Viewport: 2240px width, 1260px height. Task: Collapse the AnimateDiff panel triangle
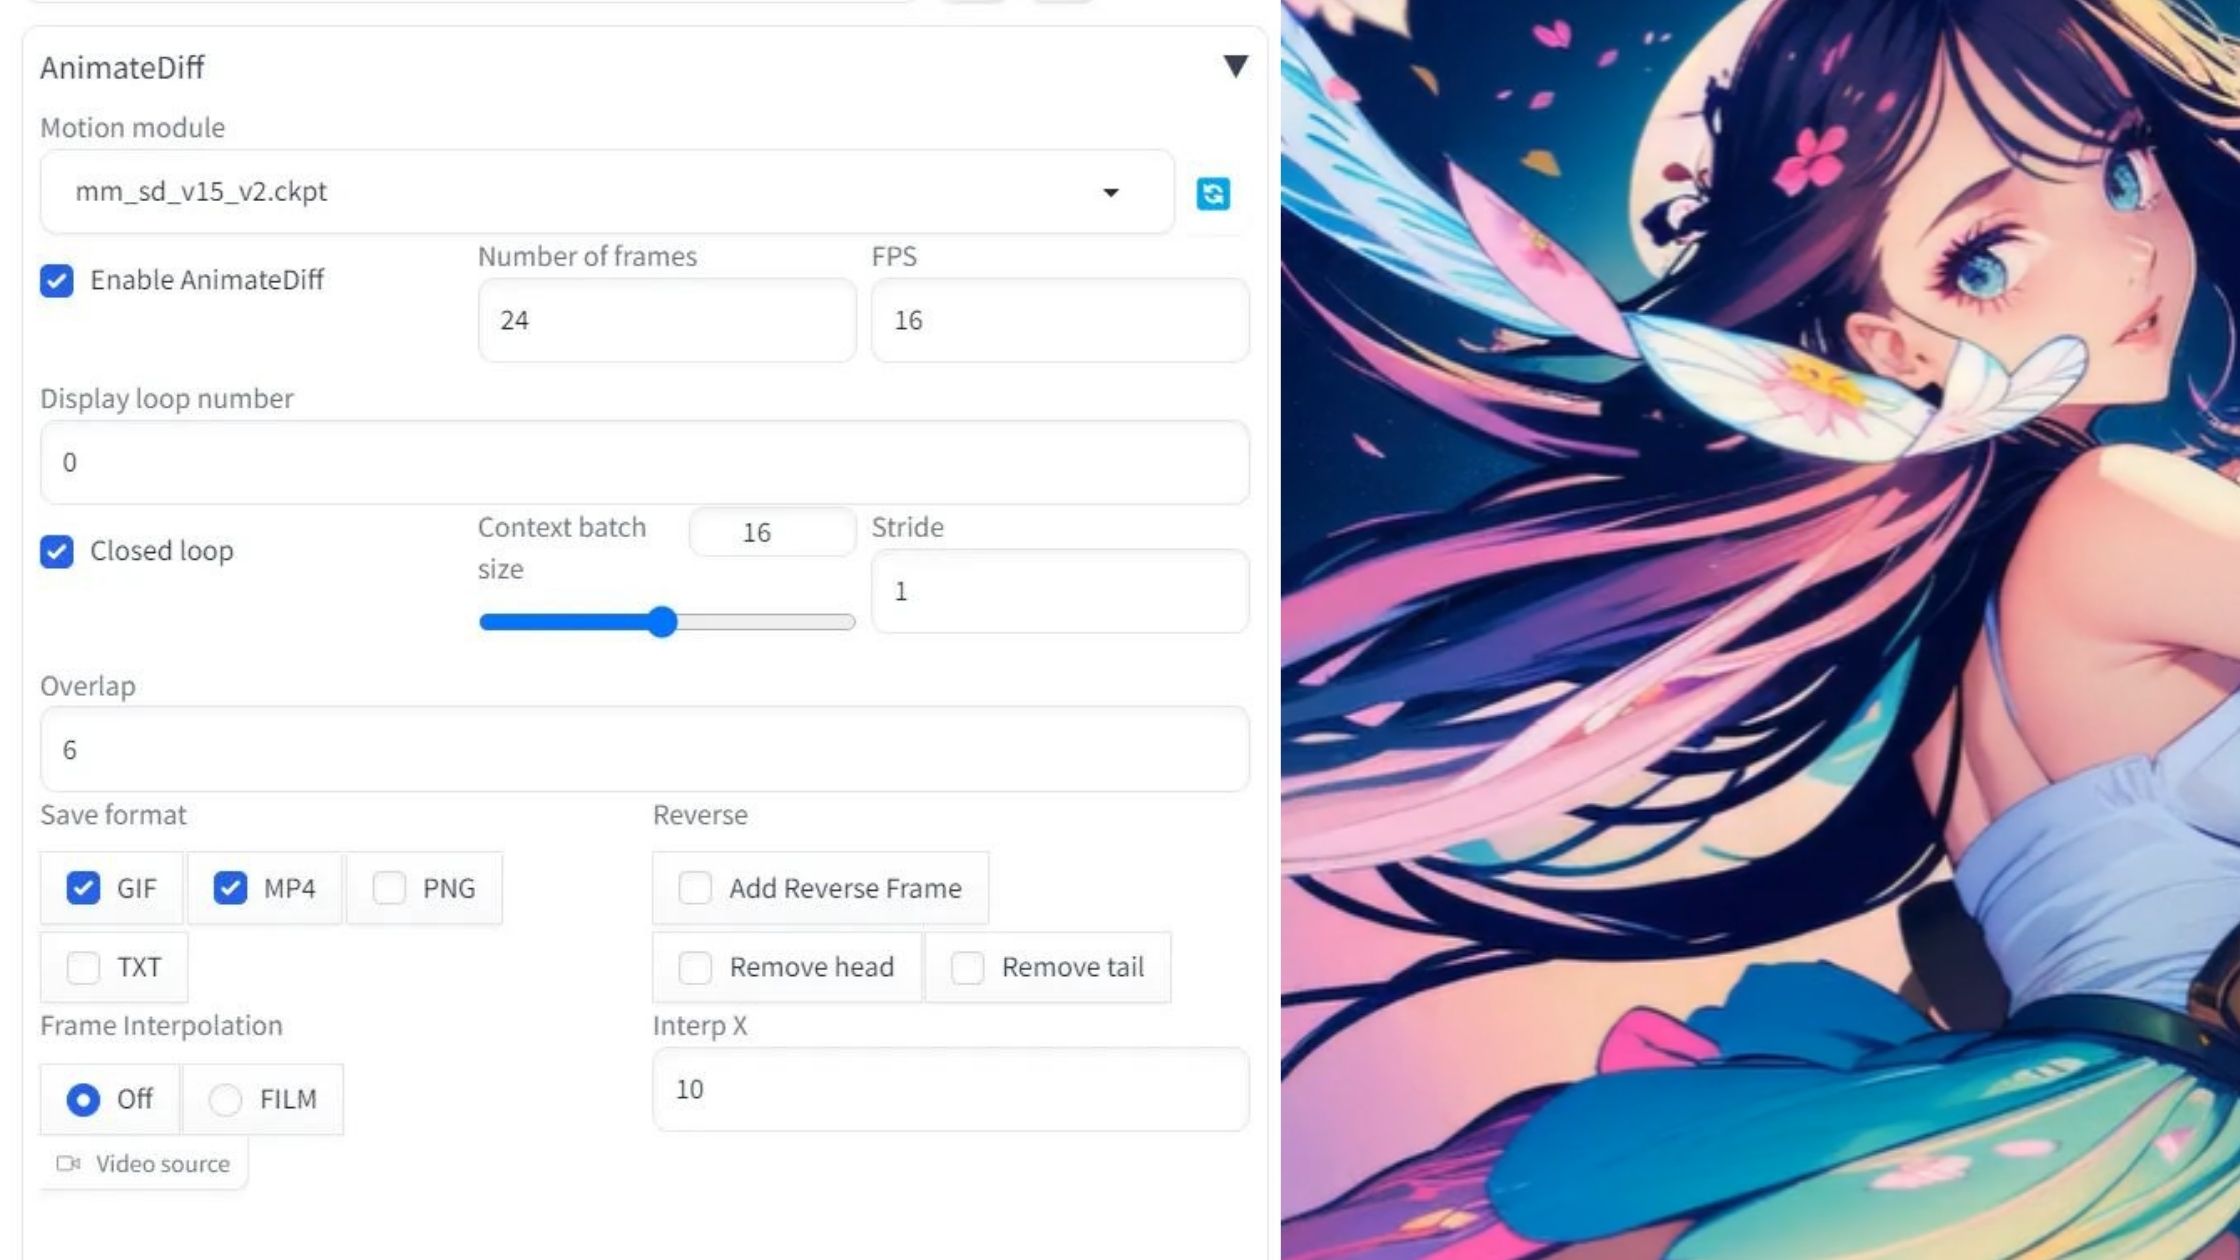(1235, 66)
